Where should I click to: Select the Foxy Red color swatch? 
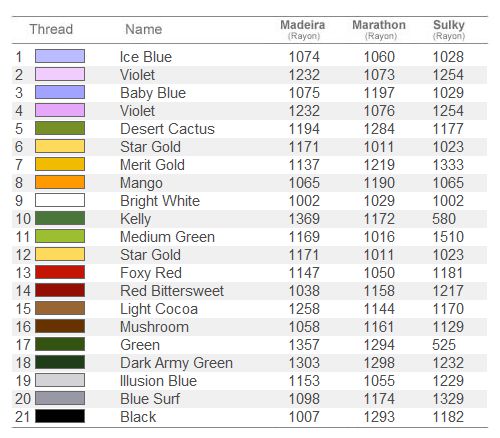[x=60, y=272]
